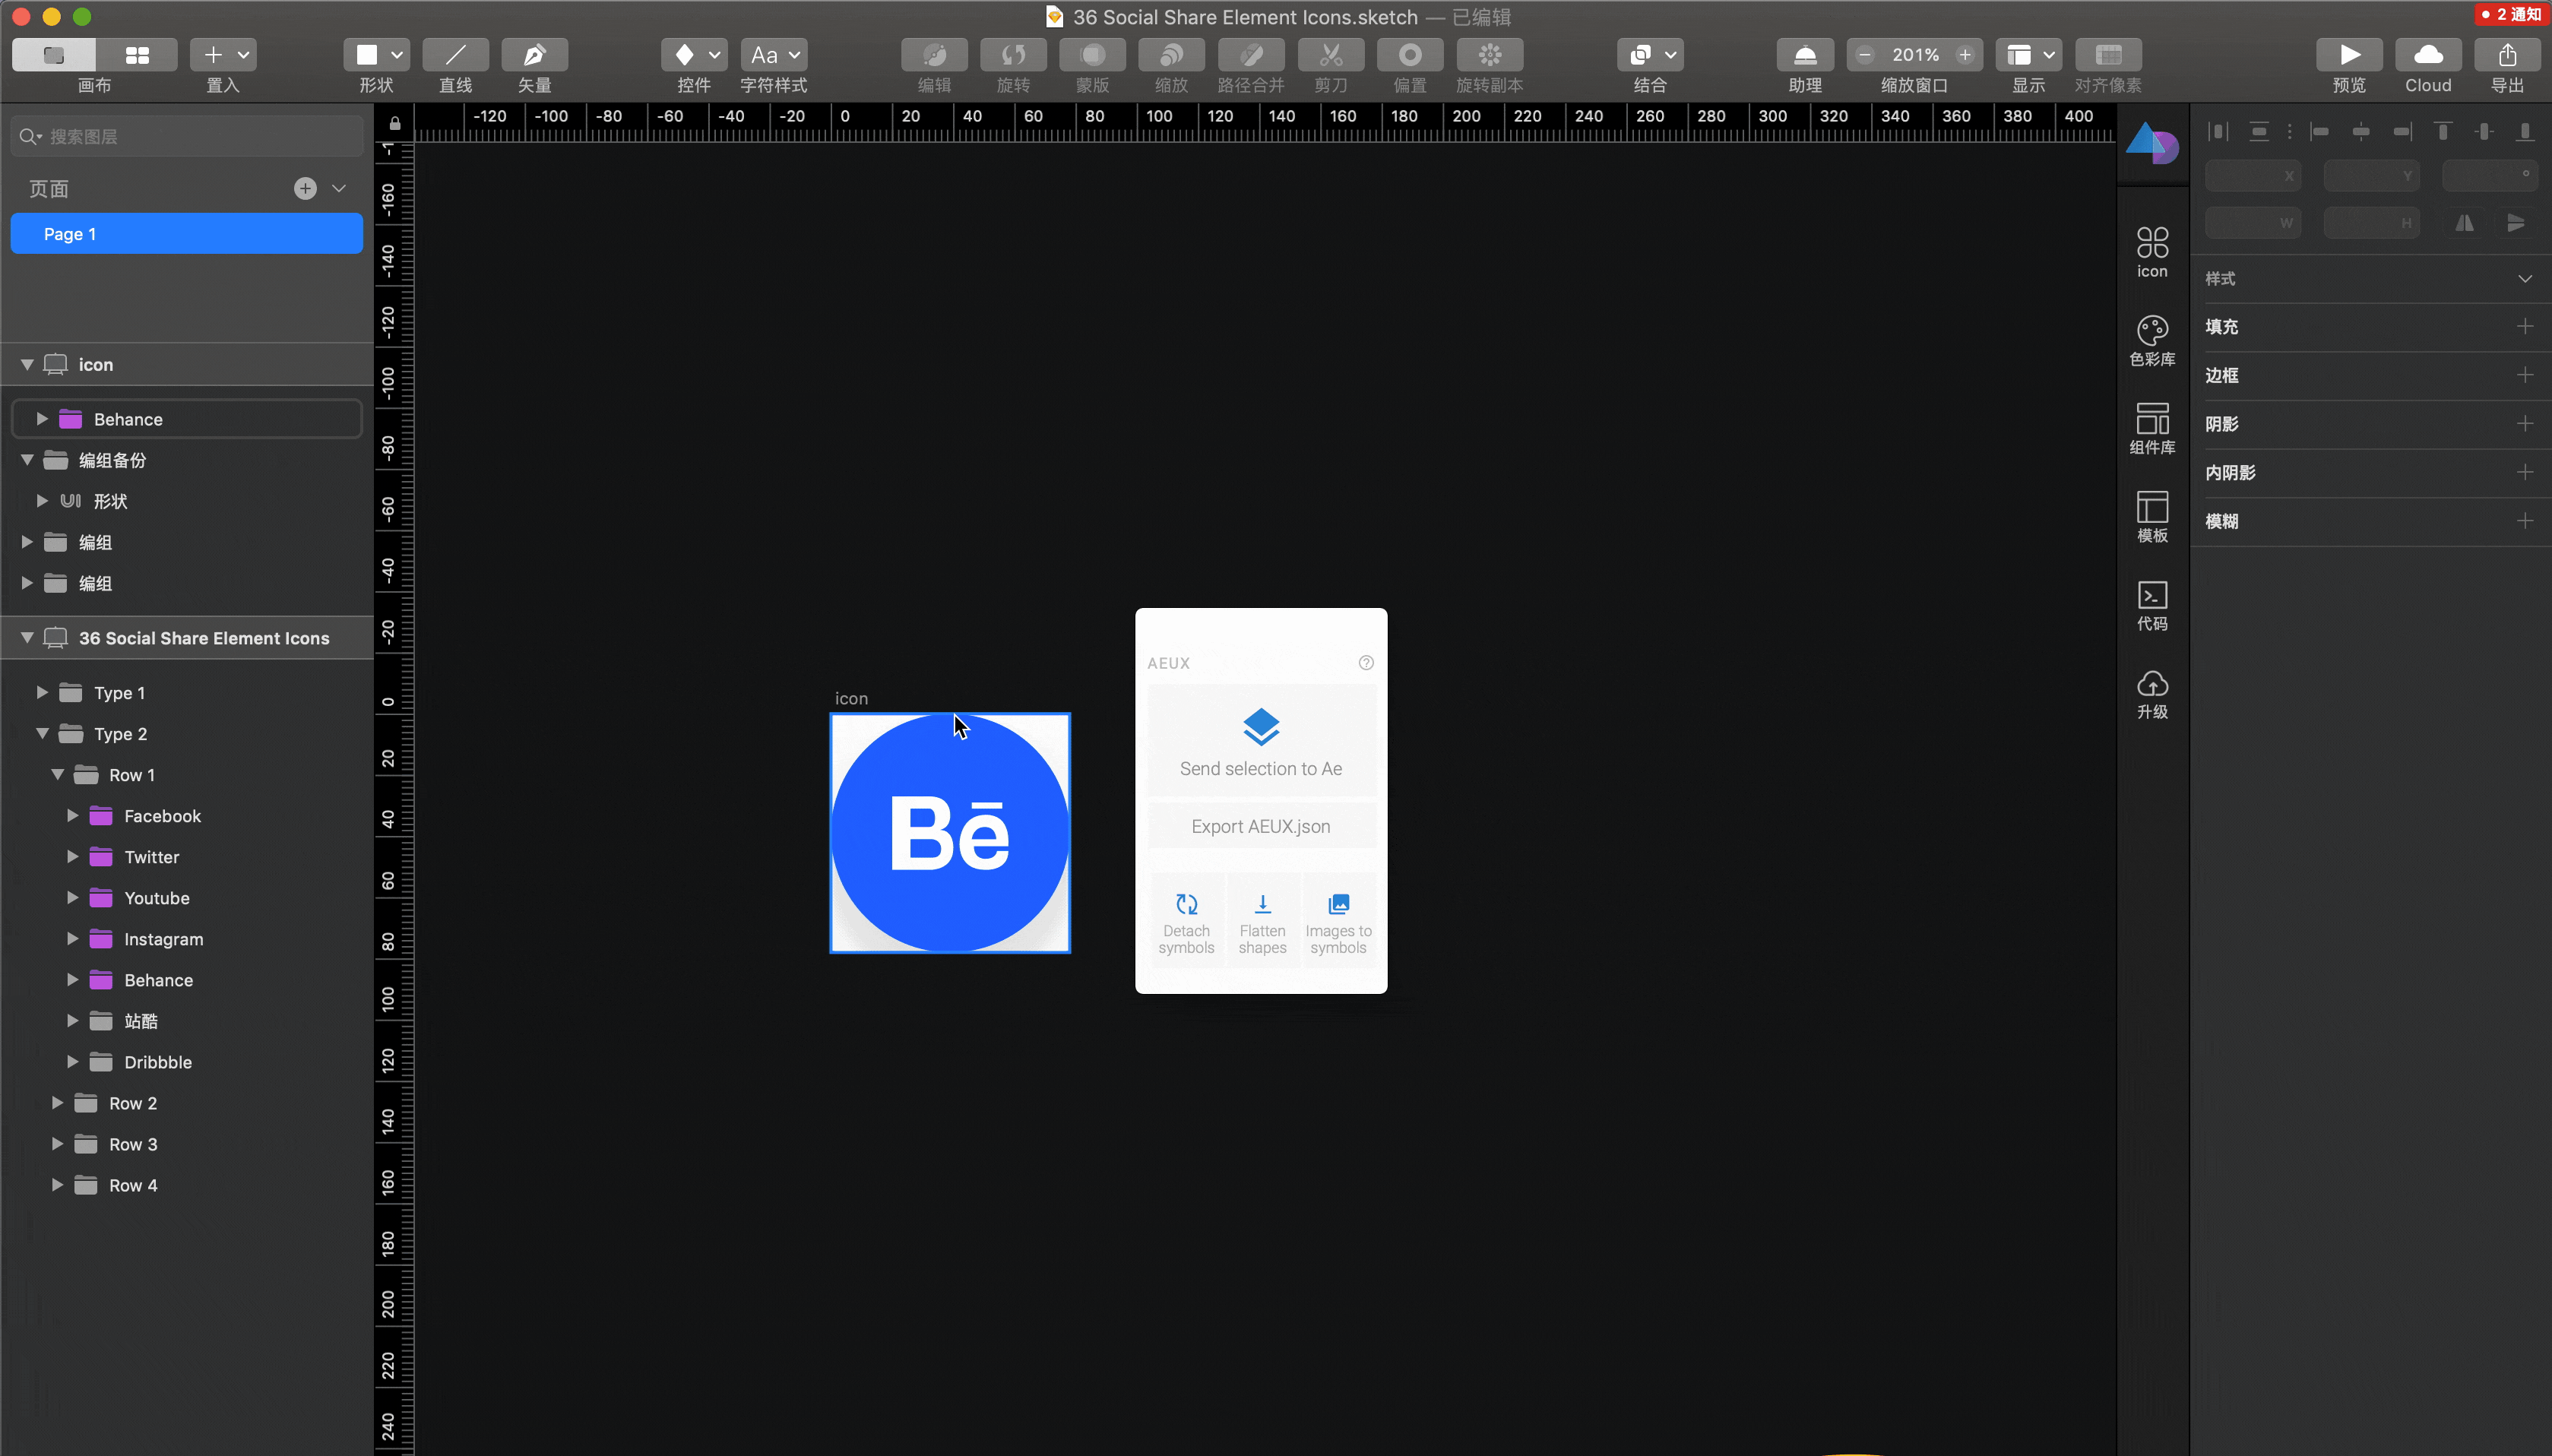
Task: Click the Offset (偏置) toolbar icon
Action: (x=1410, y=55)
